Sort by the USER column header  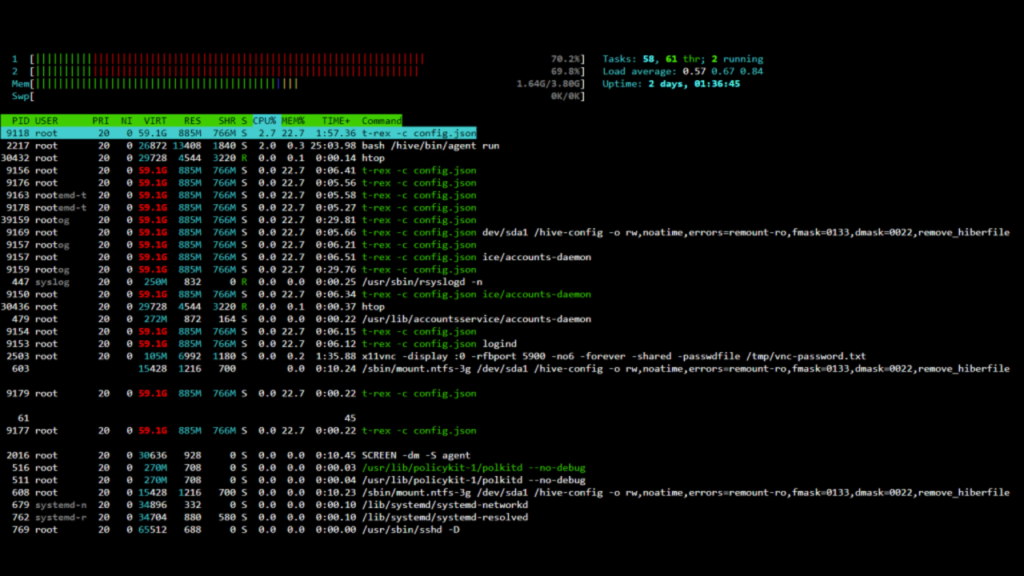[46, 121]
